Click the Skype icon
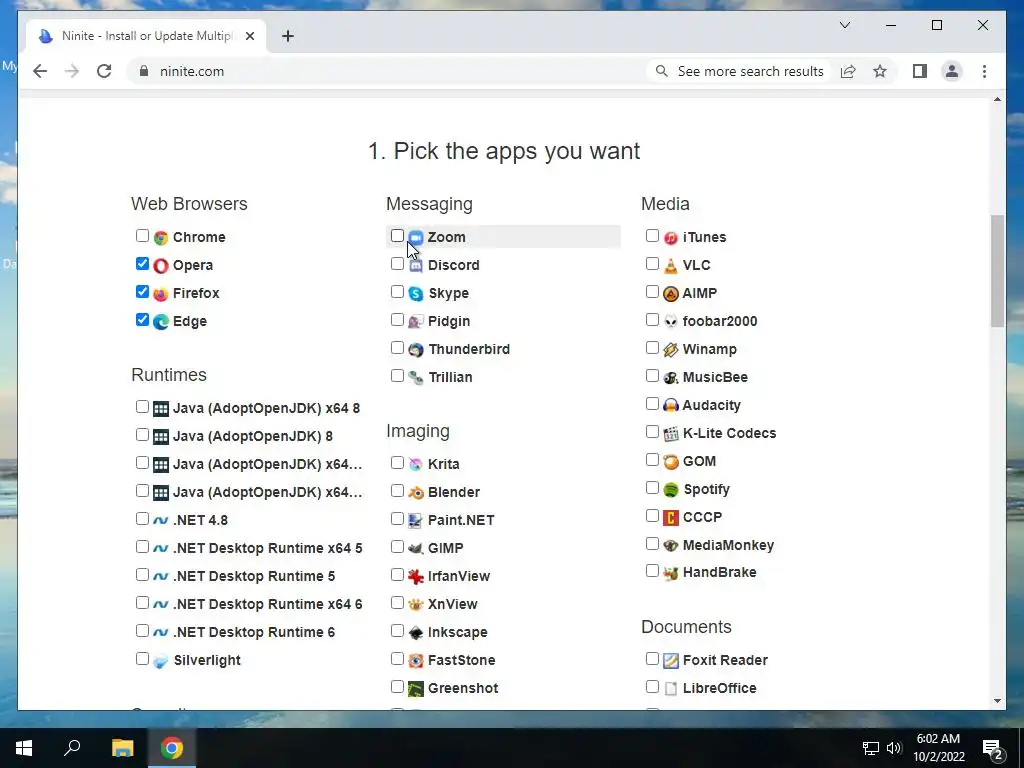The width and height of the screenshot is (1024, 768). click(416, 294)
